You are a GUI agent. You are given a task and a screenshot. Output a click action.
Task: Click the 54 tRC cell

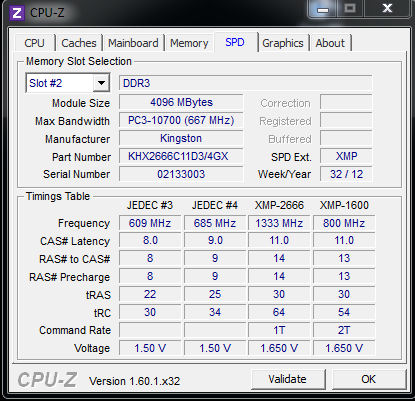(x=344, y=312)
